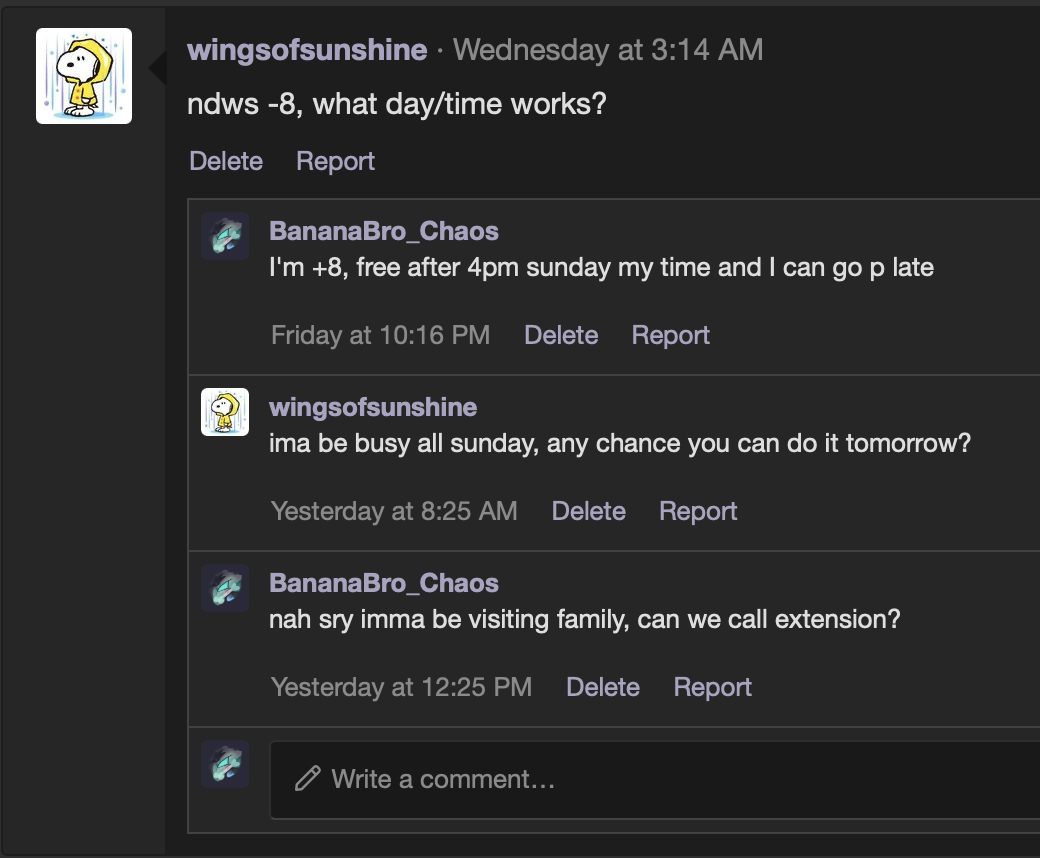The image size is (1040, 858).
Task: Report the Yesterday 12:25 PM comment
Action: [712, 687]
